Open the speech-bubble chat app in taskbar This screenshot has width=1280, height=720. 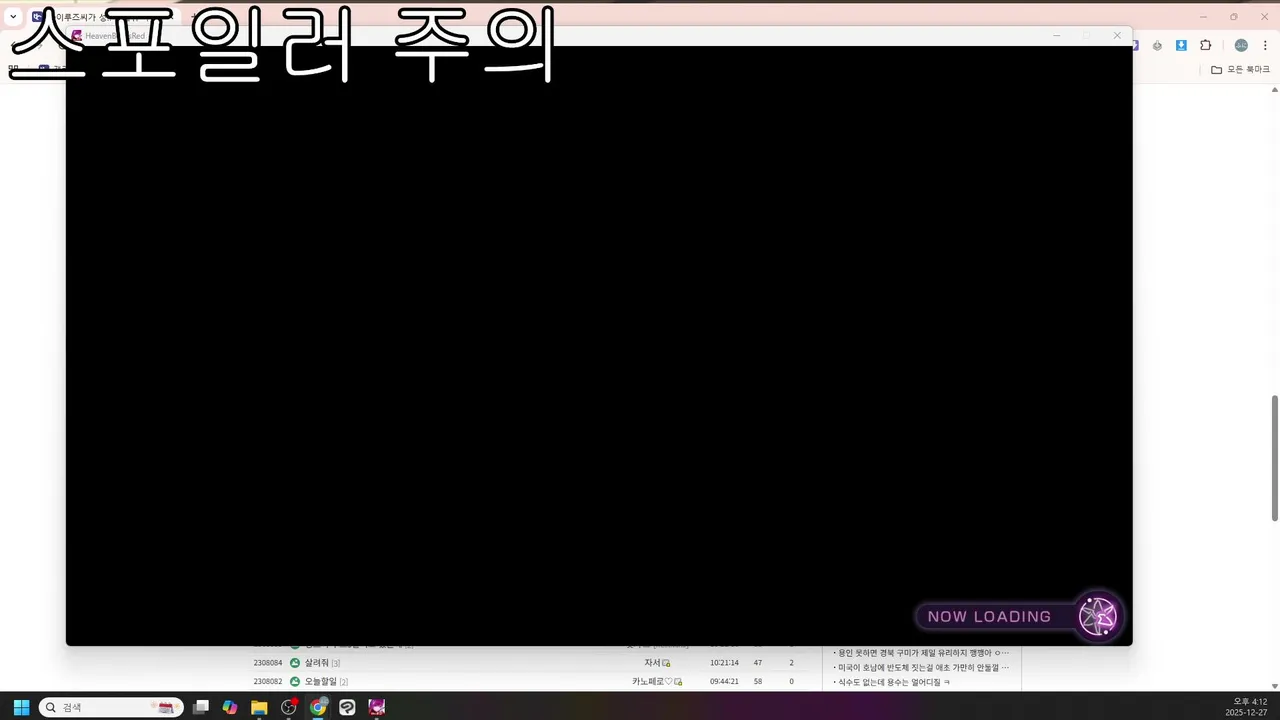pyautogui.click(x=347, y=707)
